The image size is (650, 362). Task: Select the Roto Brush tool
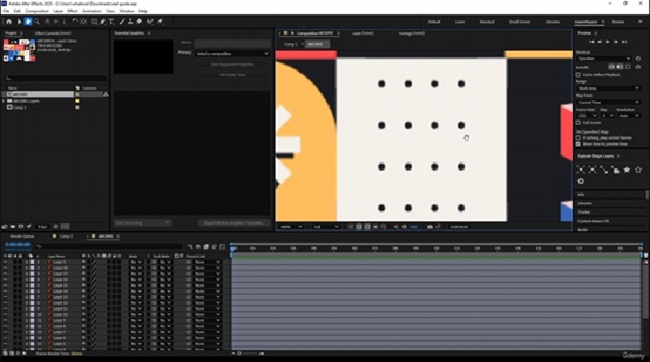[150, 22]
